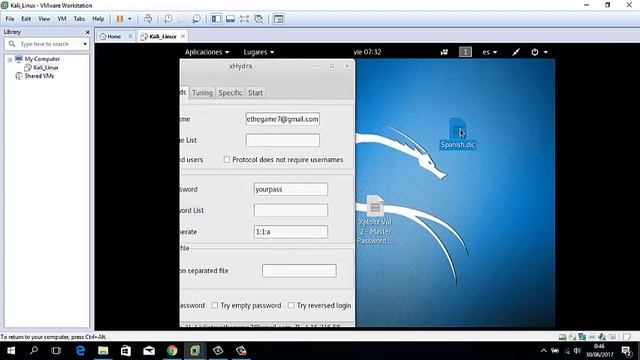Image resolution: width=640 pixels, height=360 pixels.
Task: Click the taskbar search icon
Action: [x=34, y=351]
